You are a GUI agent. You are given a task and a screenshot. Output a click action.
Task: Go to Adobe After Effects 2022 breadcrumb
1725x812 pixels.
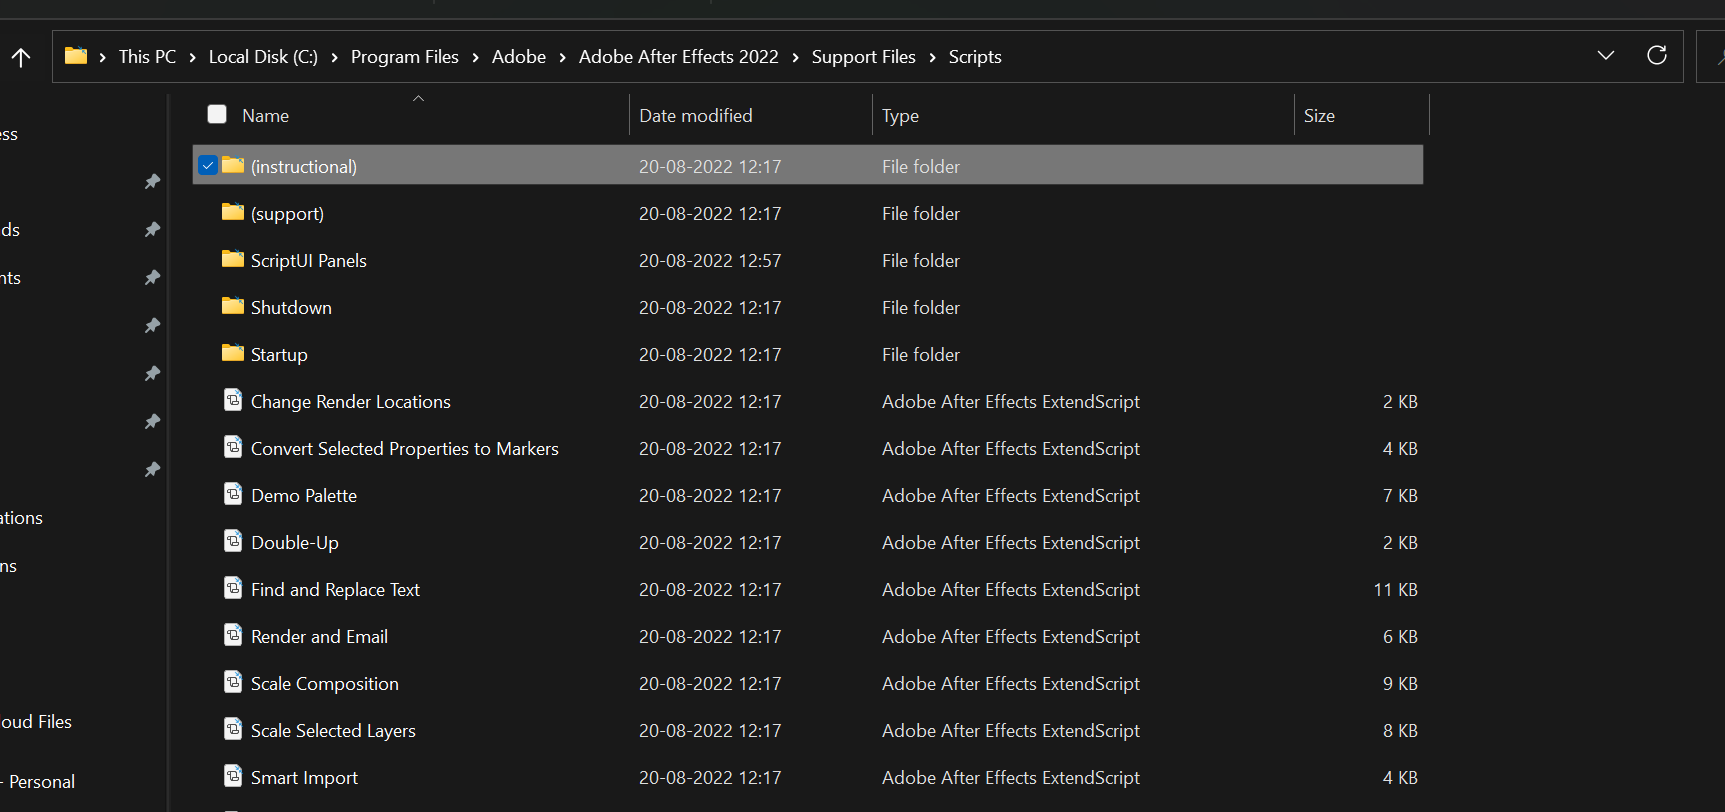pyautogui.click(x=678, y=57)
